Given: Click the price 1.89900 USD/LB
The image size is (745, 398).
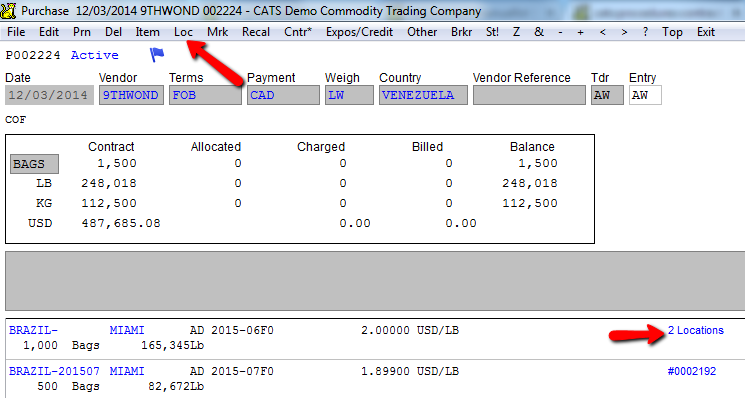Looking at the screenshot, I should pos(410,371).
